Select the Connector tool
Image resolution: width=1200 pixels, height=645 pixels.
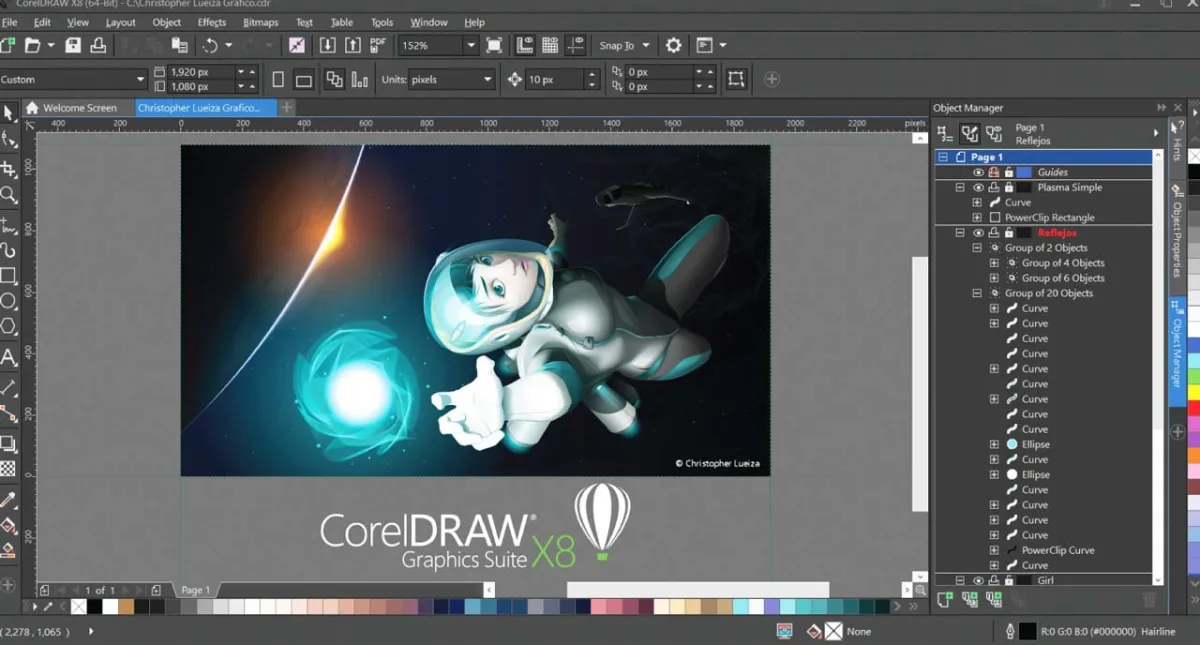coord(8,414)
